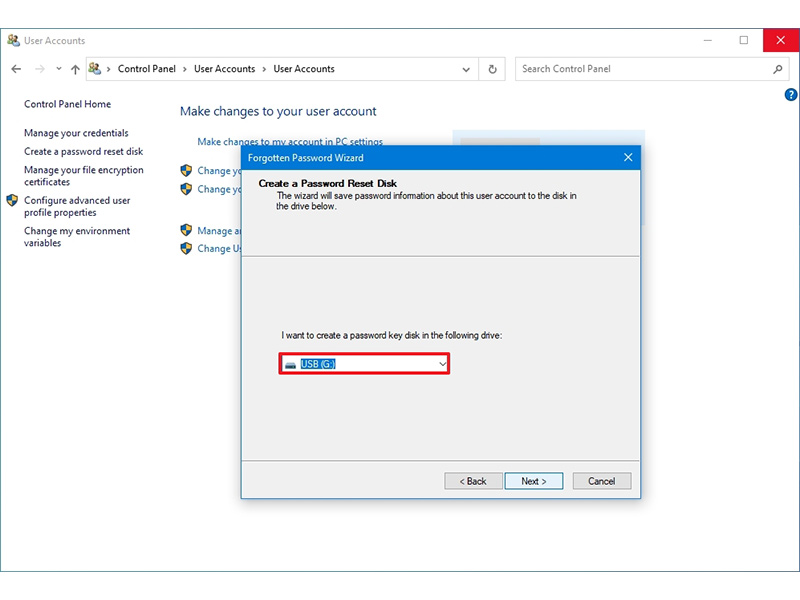Select the first User Accounts breadcrumb

point(224,69)
